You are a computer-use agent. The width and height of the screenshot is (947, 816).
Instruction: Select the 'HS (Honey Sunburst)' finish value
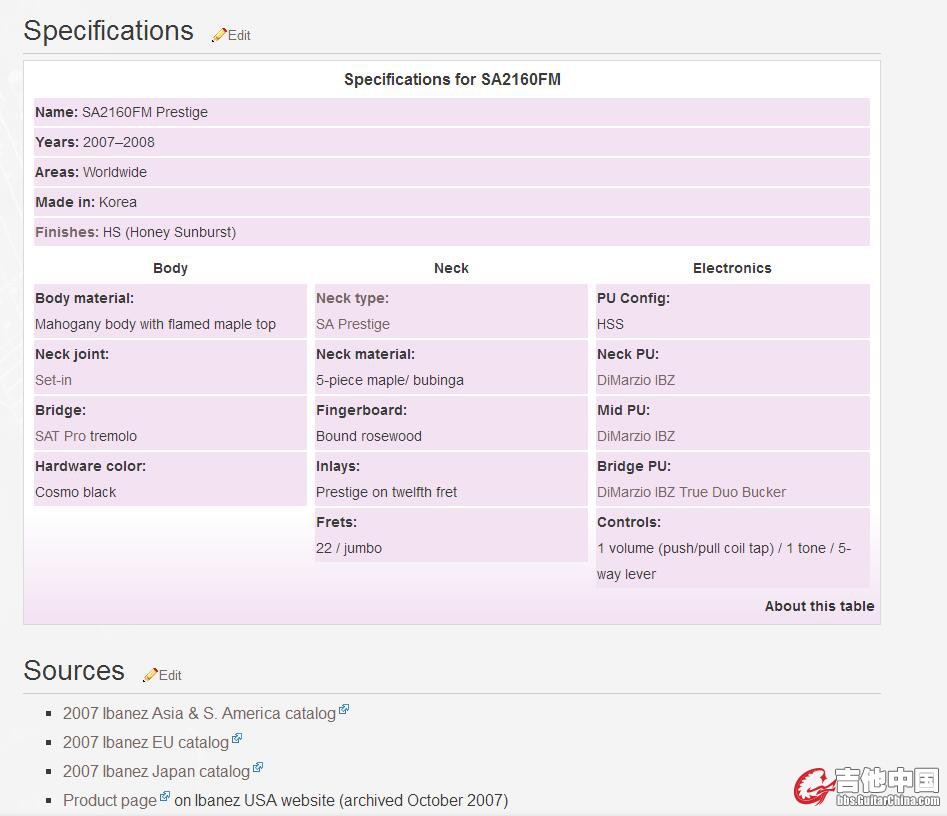click(170, 232)
